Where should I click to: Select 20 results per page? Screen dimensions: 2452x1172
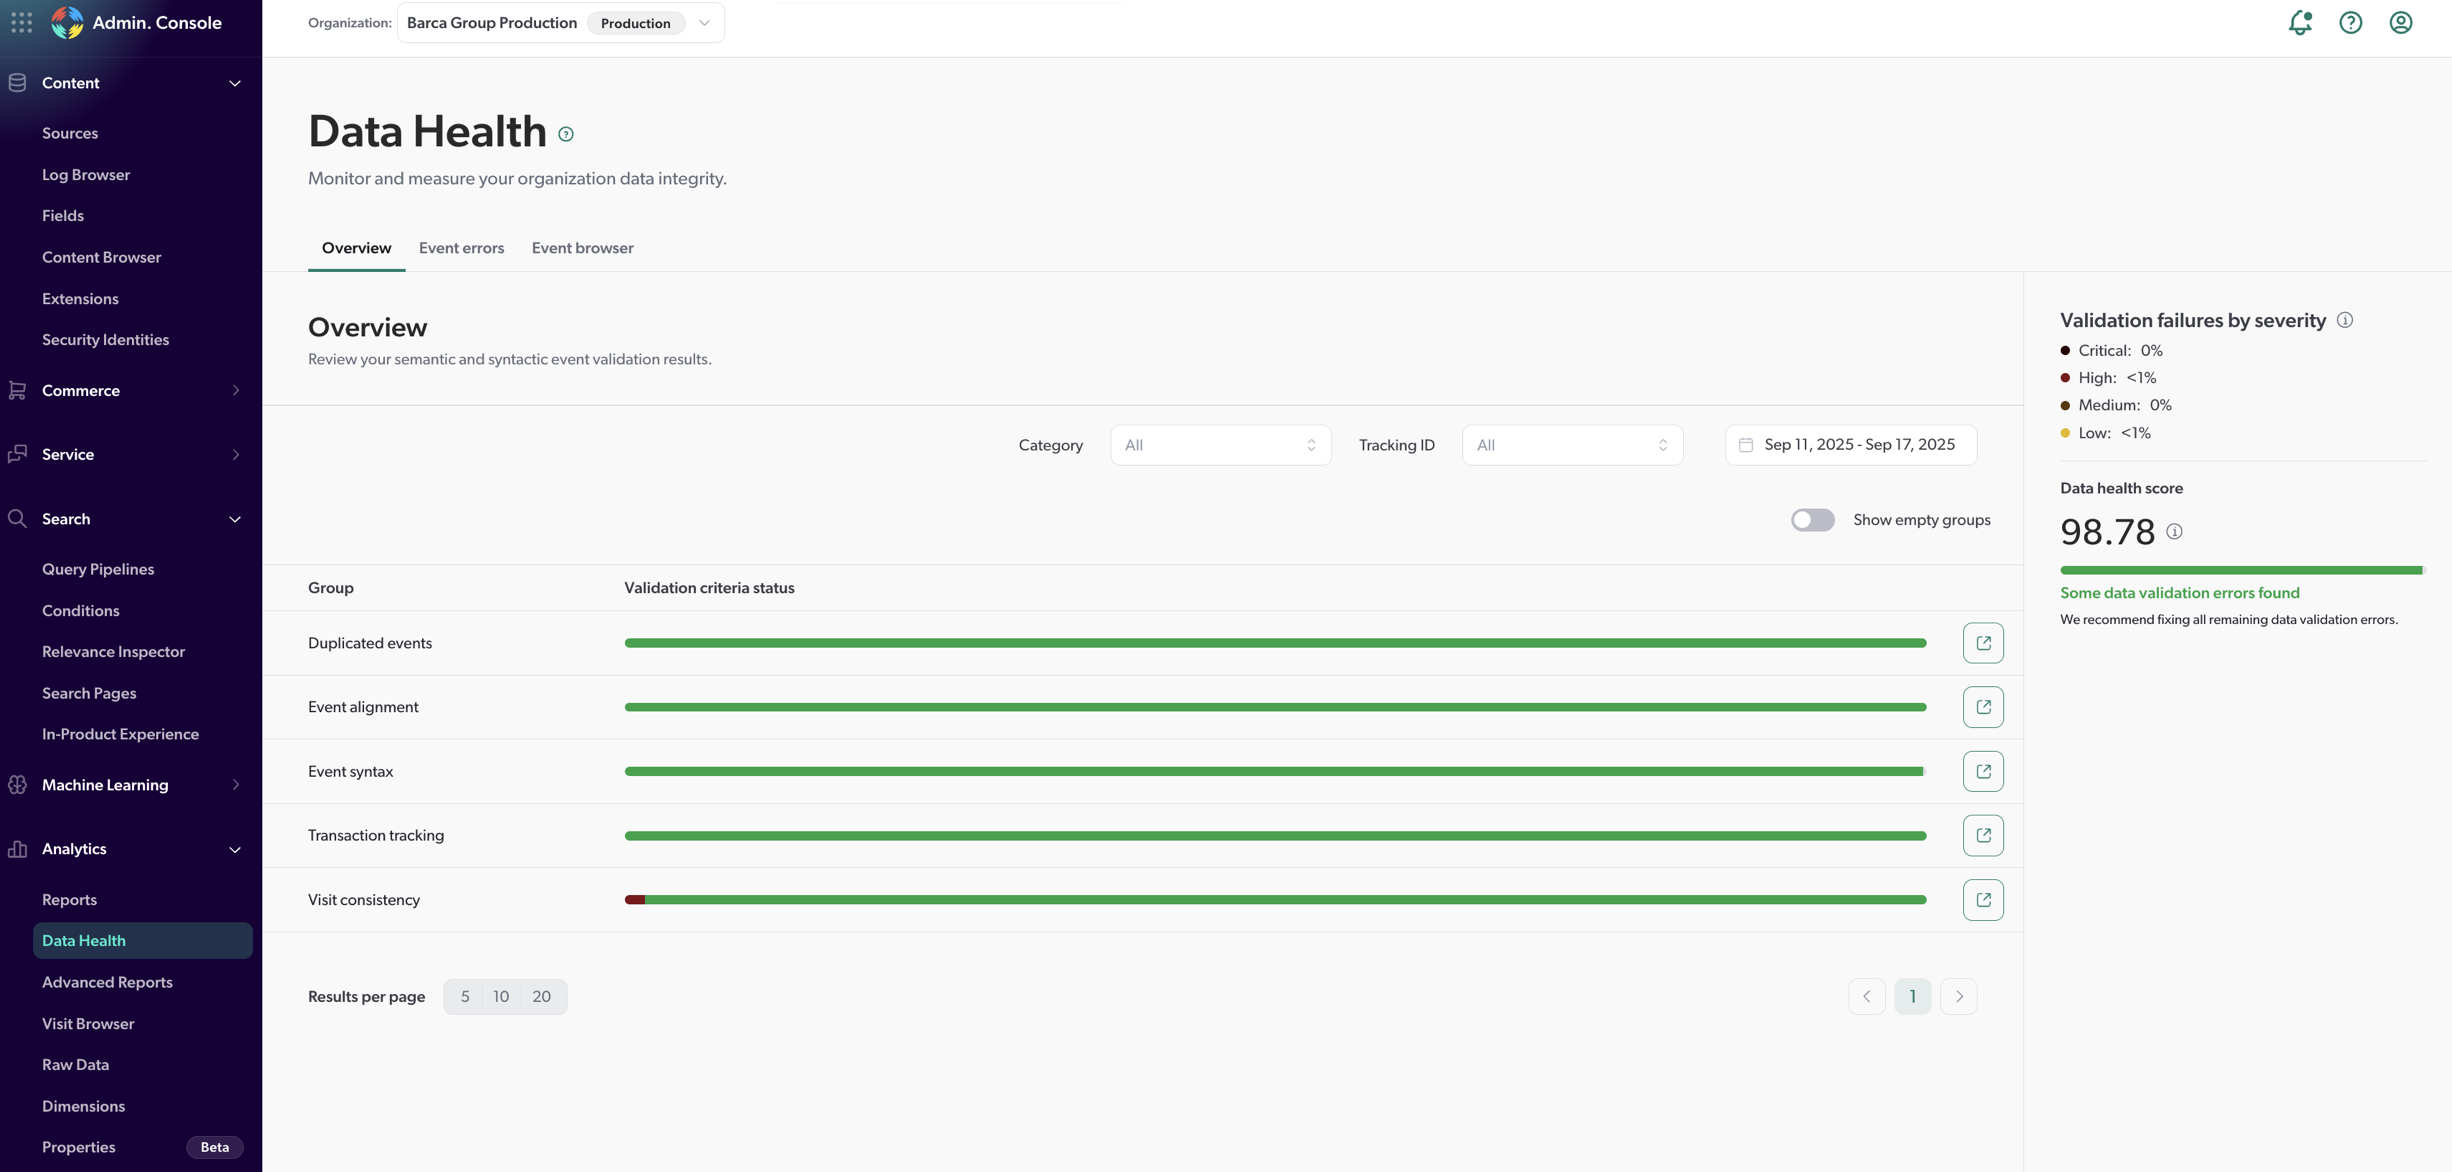pos(541,996)
